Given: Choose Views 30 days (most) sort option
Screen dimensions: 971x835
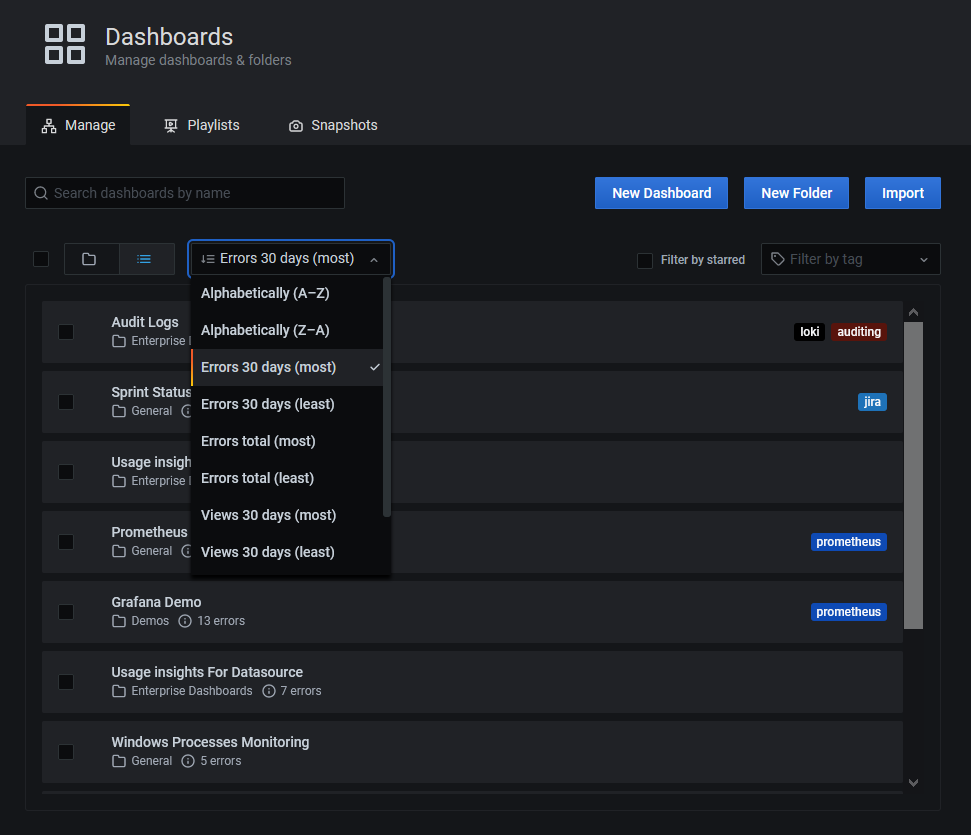Looking at the screenshot, I should [268, 515].
